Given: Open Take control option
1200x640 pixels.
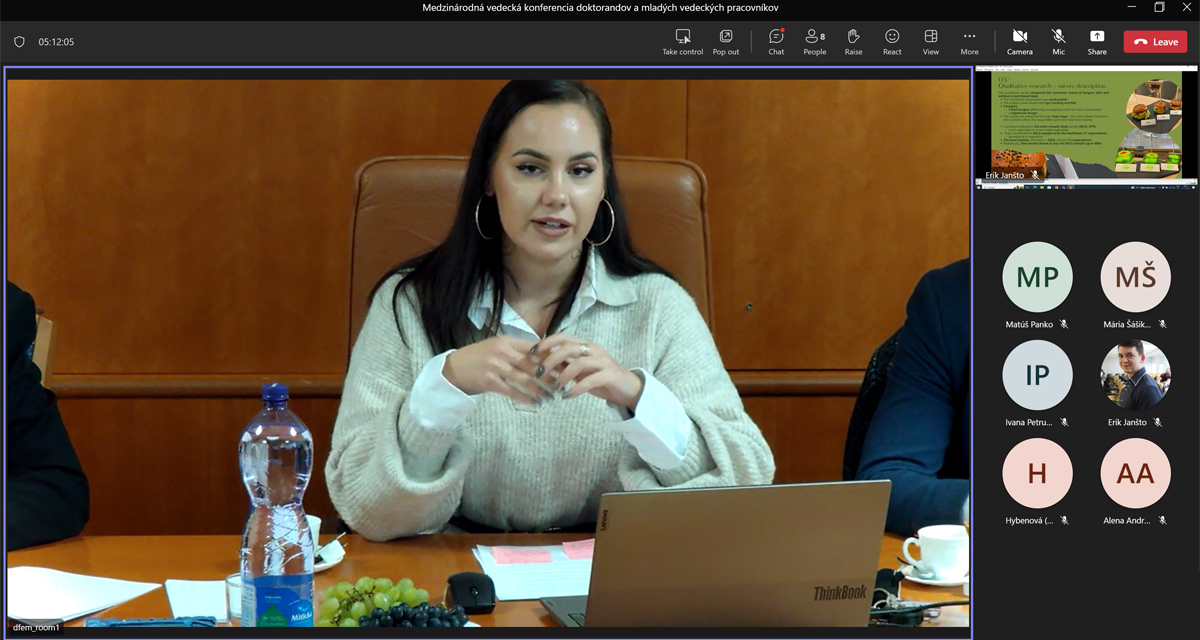Looking at the screenshot, I should (683, 41).
